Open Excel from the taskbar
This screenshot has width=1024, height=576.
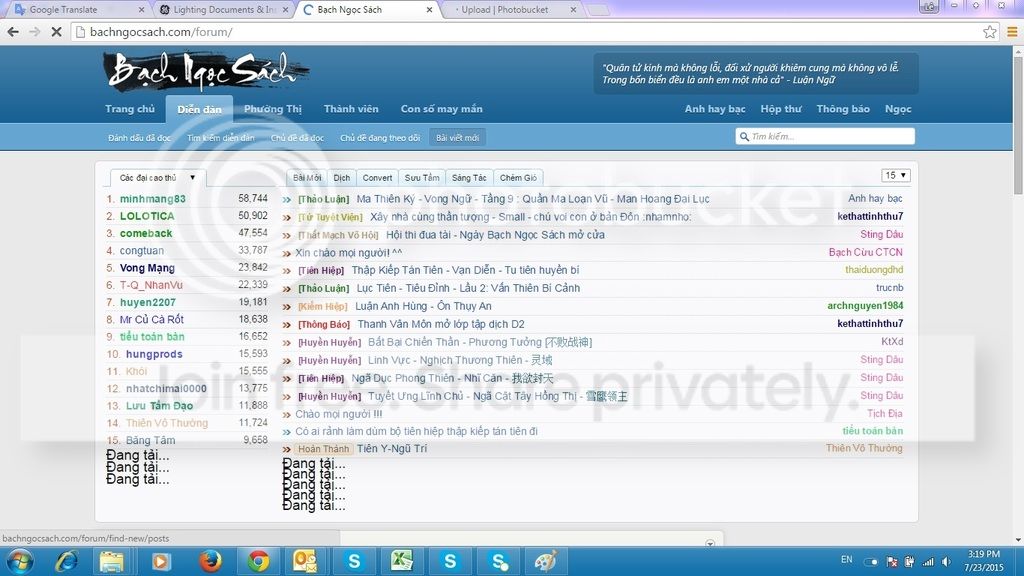click(401, 561)
